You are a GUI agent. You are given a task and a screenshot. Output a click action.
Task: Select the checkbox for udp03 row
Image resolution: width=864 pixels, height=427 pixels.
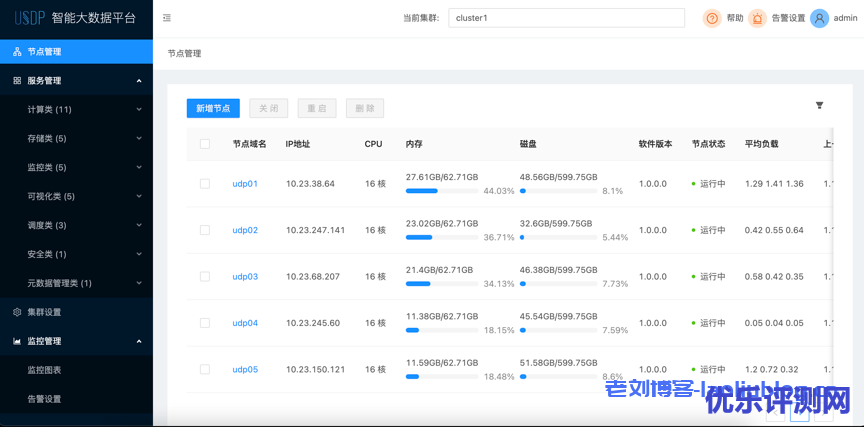click(x=205, y=276)
